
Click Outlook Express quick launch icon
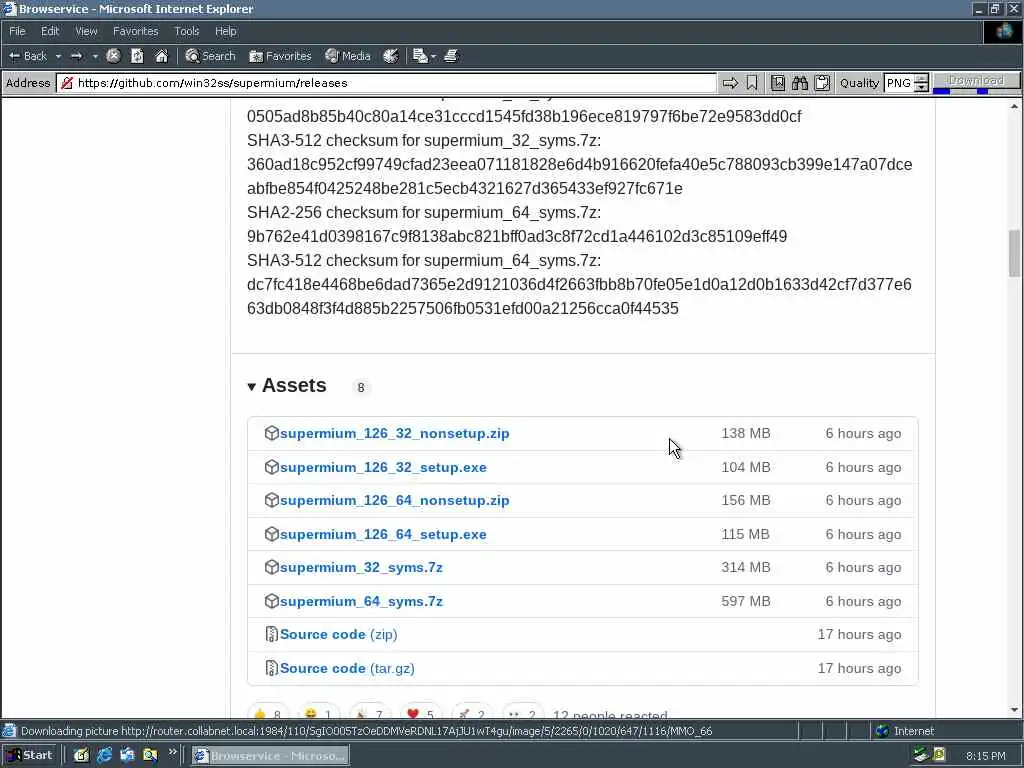pos(127,756)
